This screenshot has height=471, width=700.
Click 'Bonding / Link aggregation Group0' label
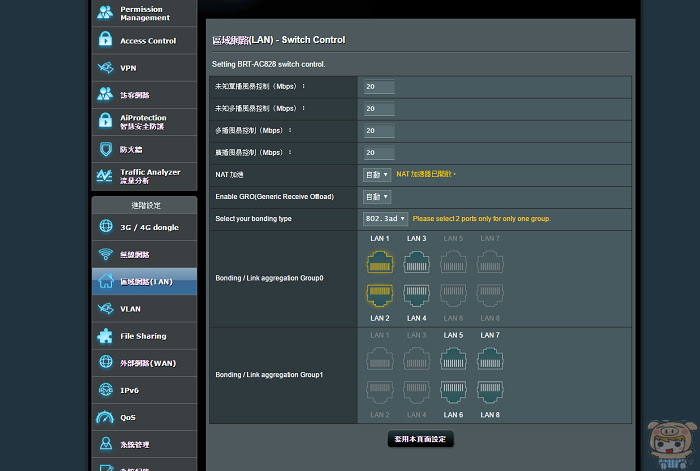pos(269,278)
